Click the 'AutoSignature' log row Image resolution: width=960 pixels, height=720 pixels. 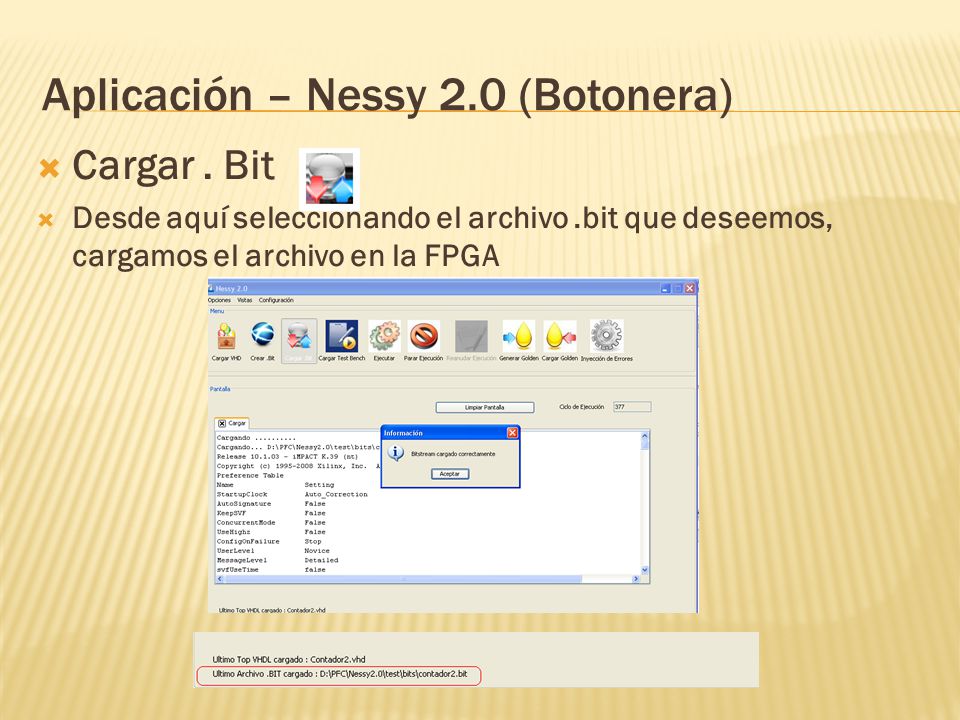271,504
